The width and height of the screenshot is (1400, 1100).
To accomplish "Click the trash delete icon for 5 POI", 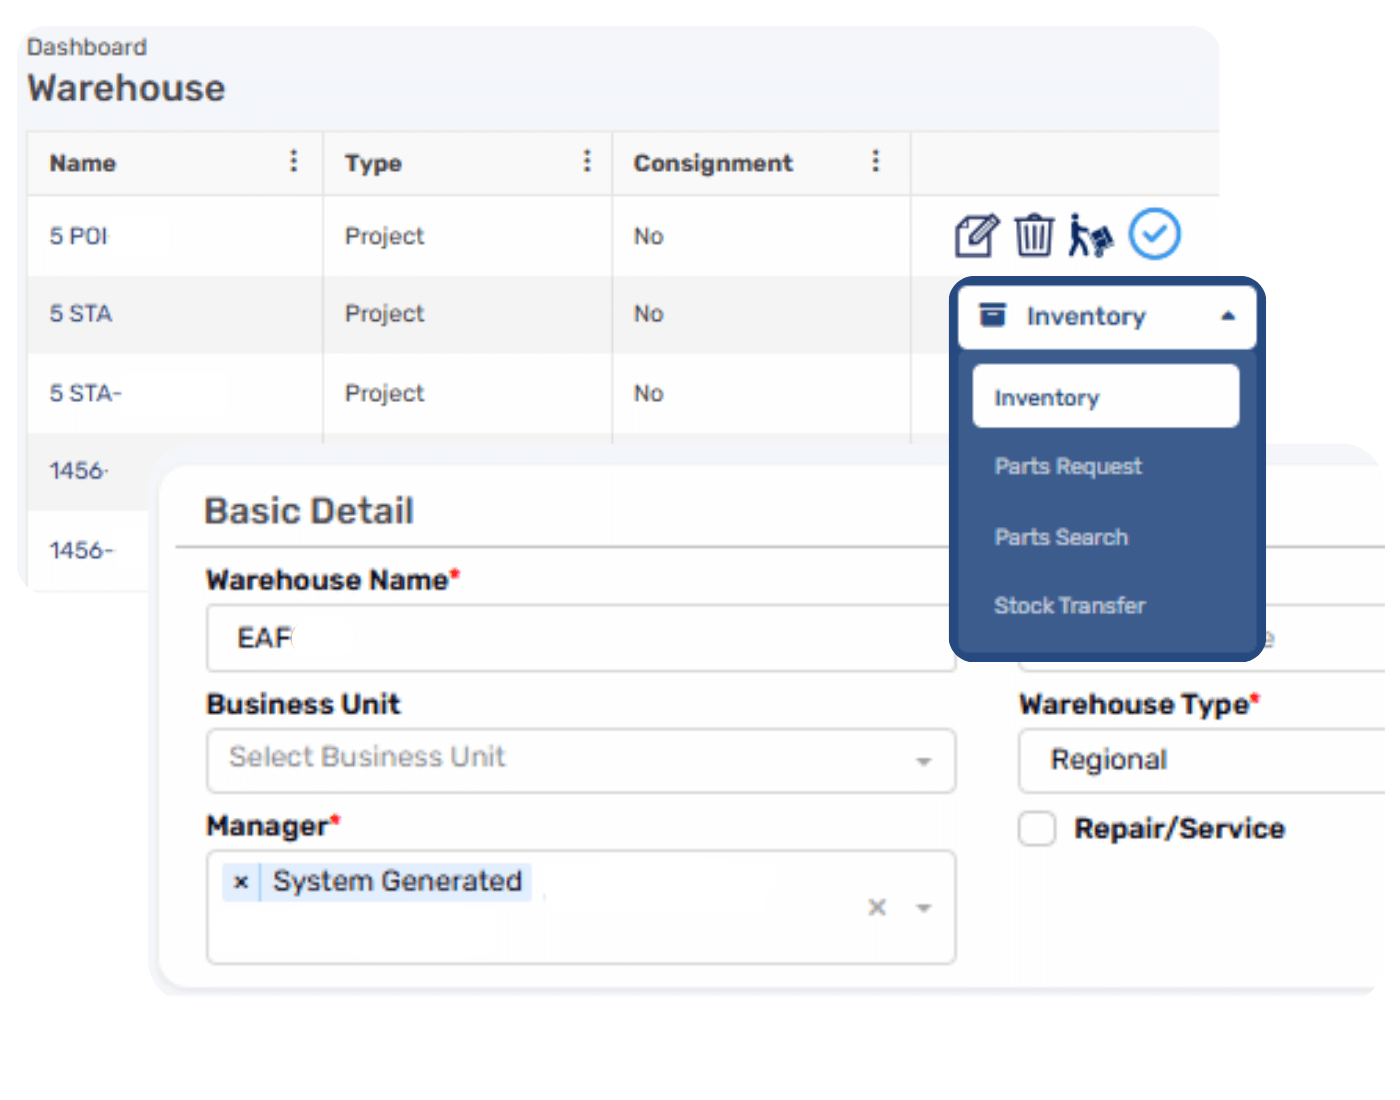I will (1034, 236).
